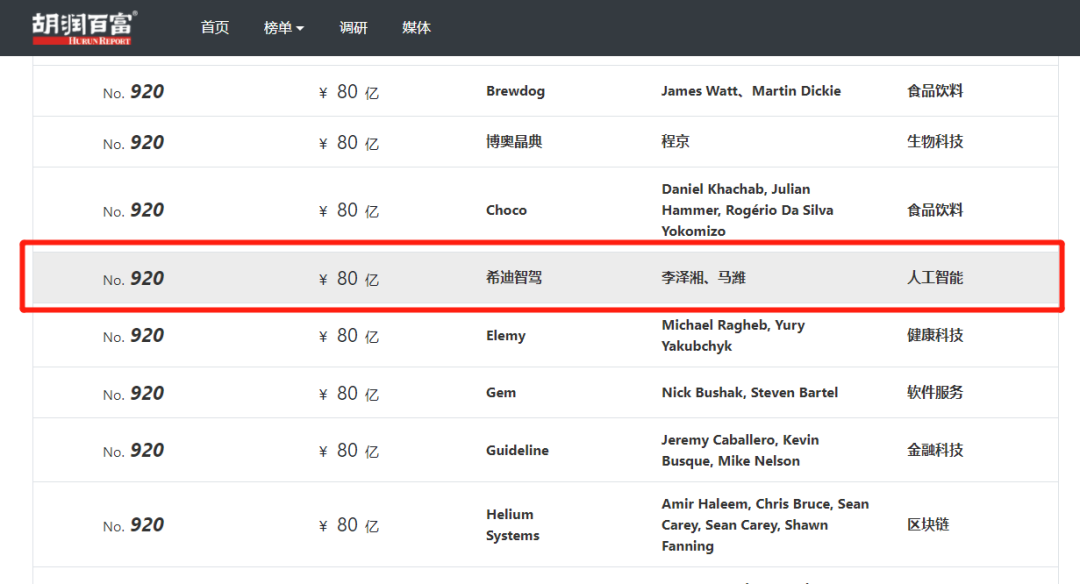Viewport: 1080px width, 584px height.
Task: Open the 首页 home menu item
Action: coord(215,28)
